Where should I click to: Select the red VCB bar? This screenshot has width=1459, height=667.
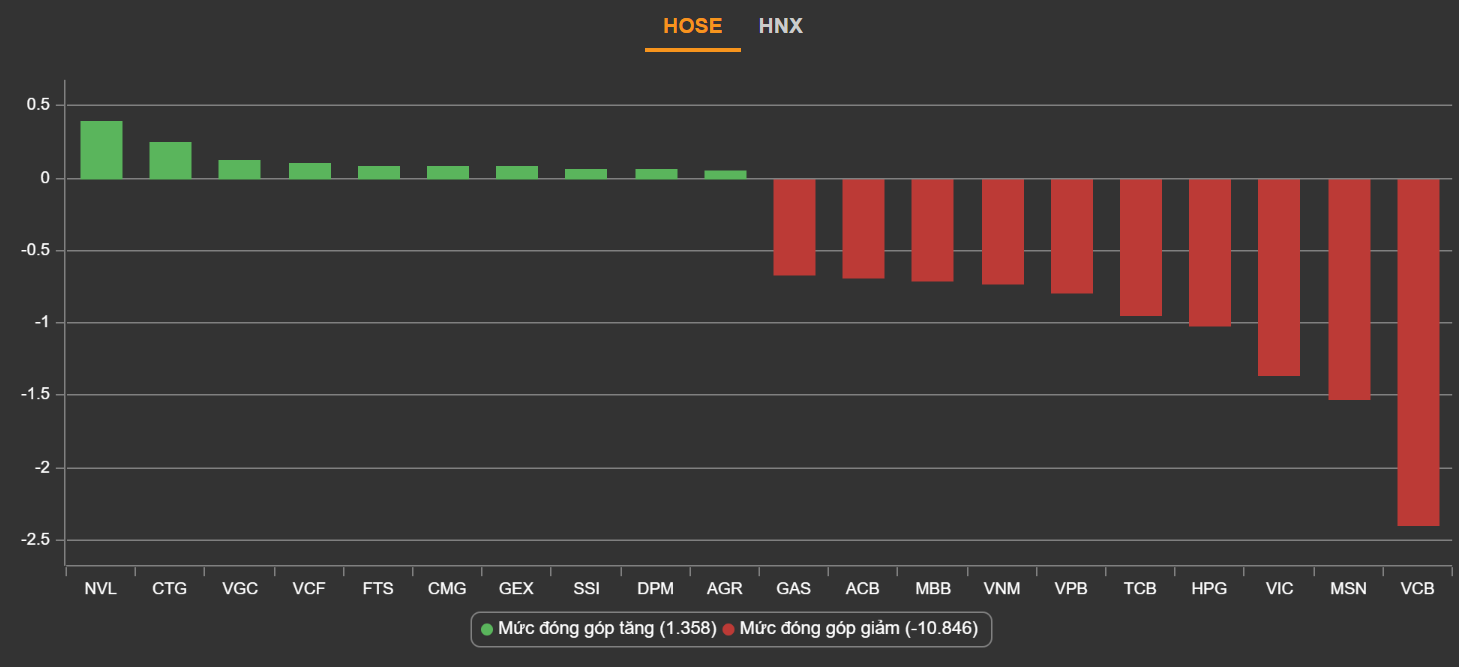[1417, 352]
